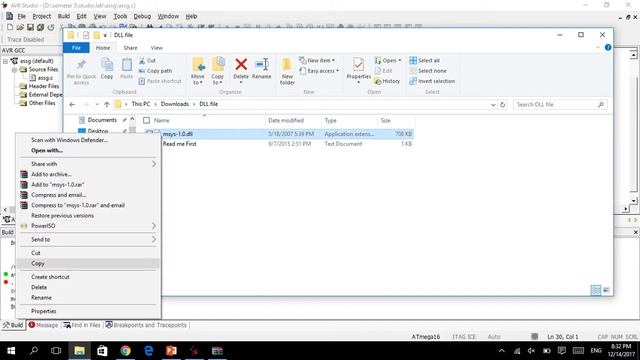Viewport: 640px width, 360px height.
Task: Go back with Explorer back arrow
Action: point(72,104)
